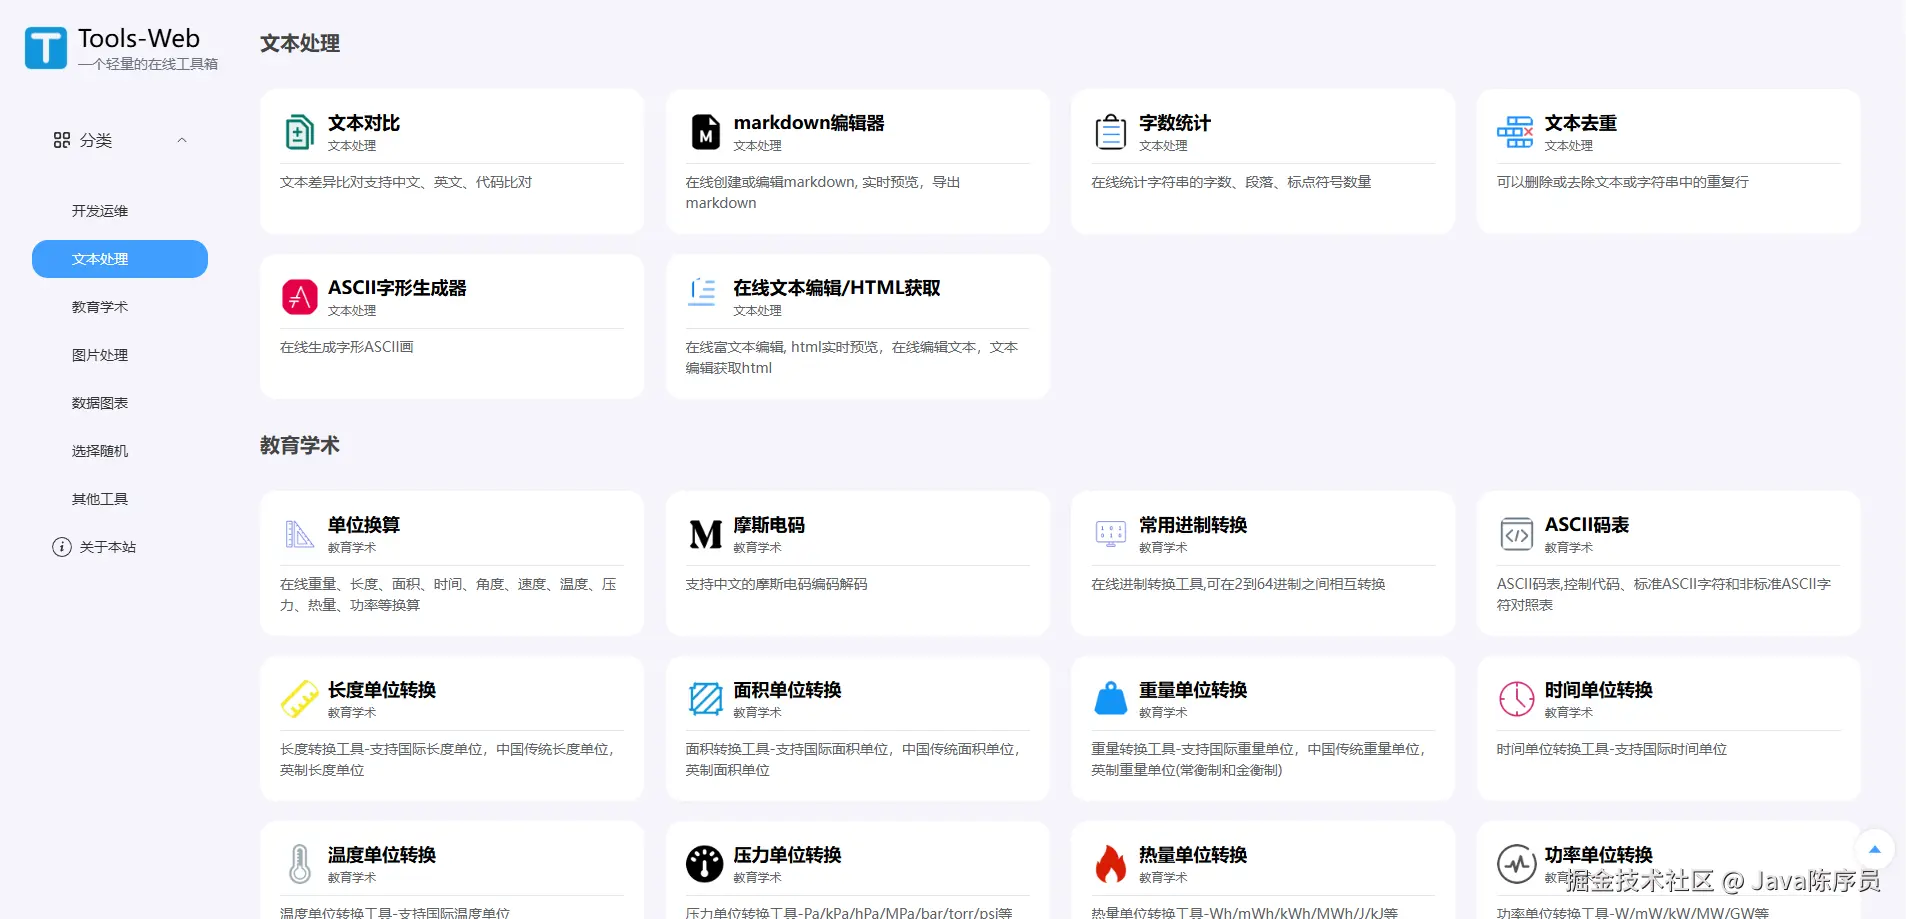Screen dimensions: 1906x919
Task: Collapse the 分类 menu chevron
Action: click(x=182, y=140)
